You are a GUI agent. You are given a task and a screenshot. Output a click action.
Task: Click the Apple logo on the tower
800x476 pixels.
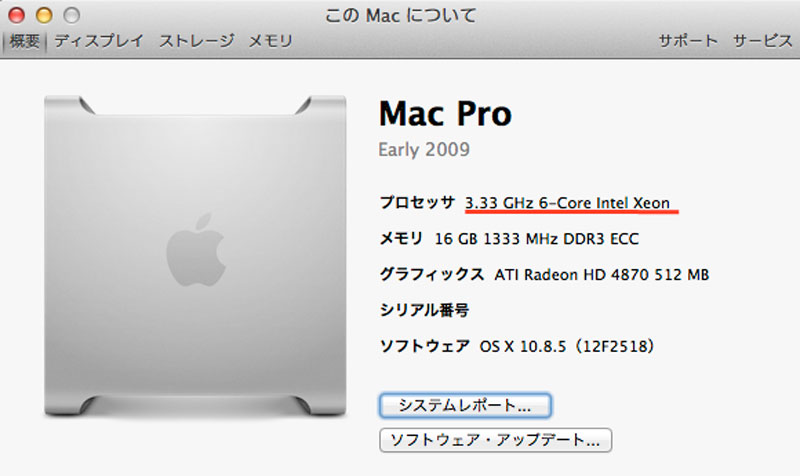[196, 250]
